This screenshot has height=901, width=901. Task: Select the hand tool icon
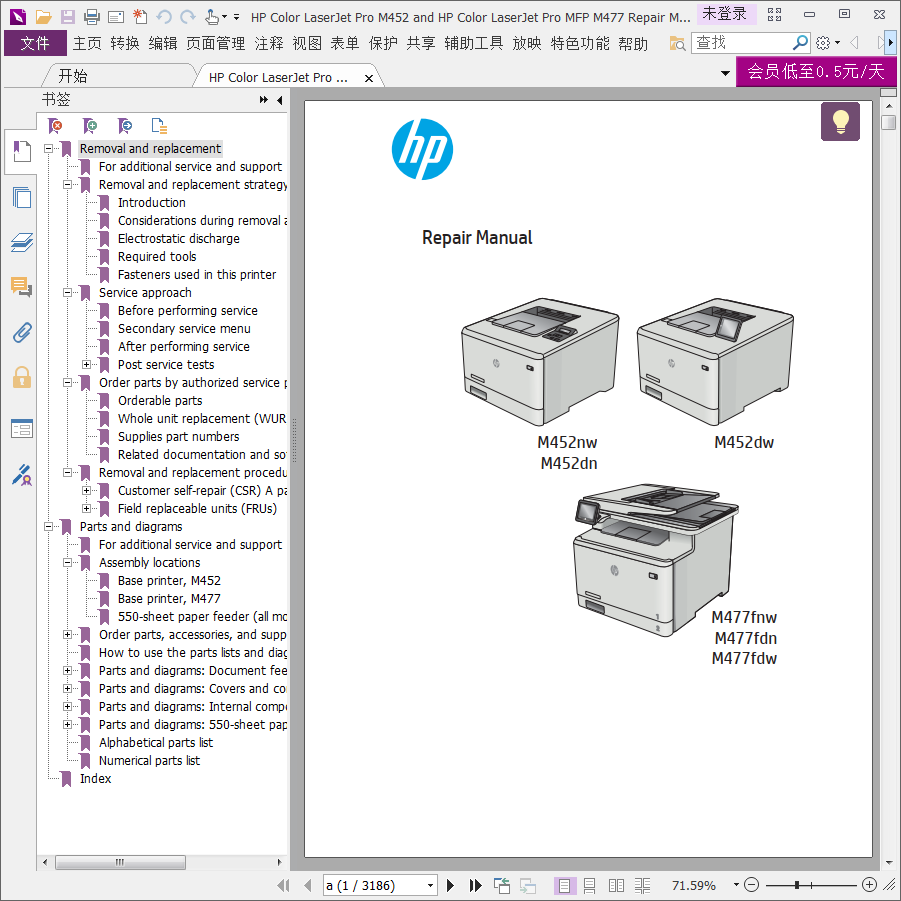(212, 17)
